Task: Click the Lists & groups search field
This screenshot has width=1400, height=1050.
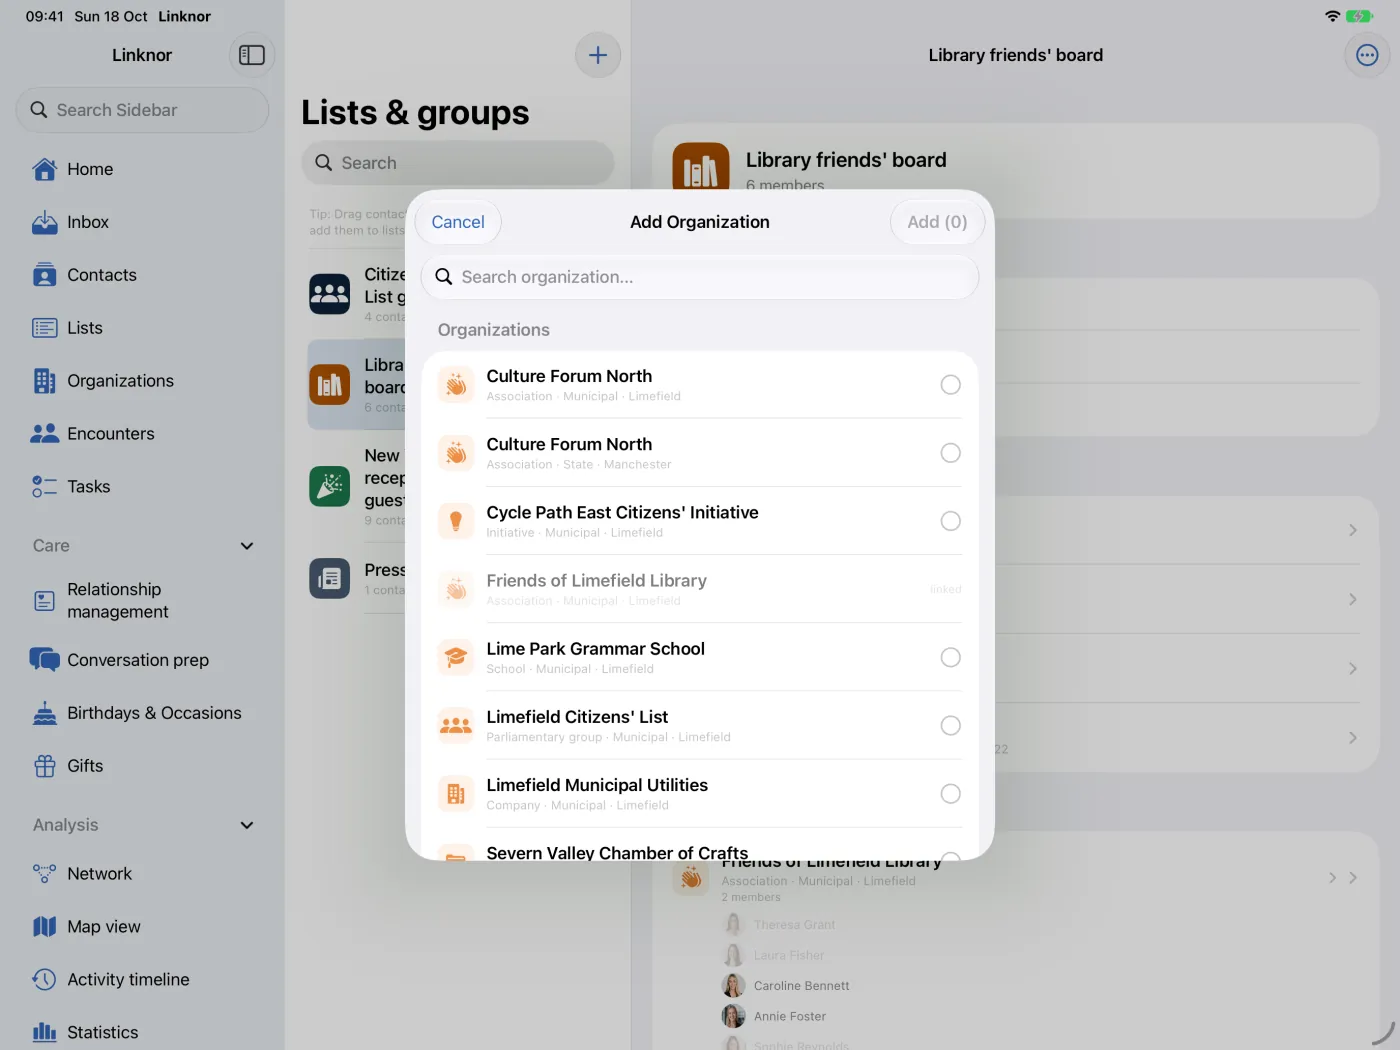Action: [458, 163]
